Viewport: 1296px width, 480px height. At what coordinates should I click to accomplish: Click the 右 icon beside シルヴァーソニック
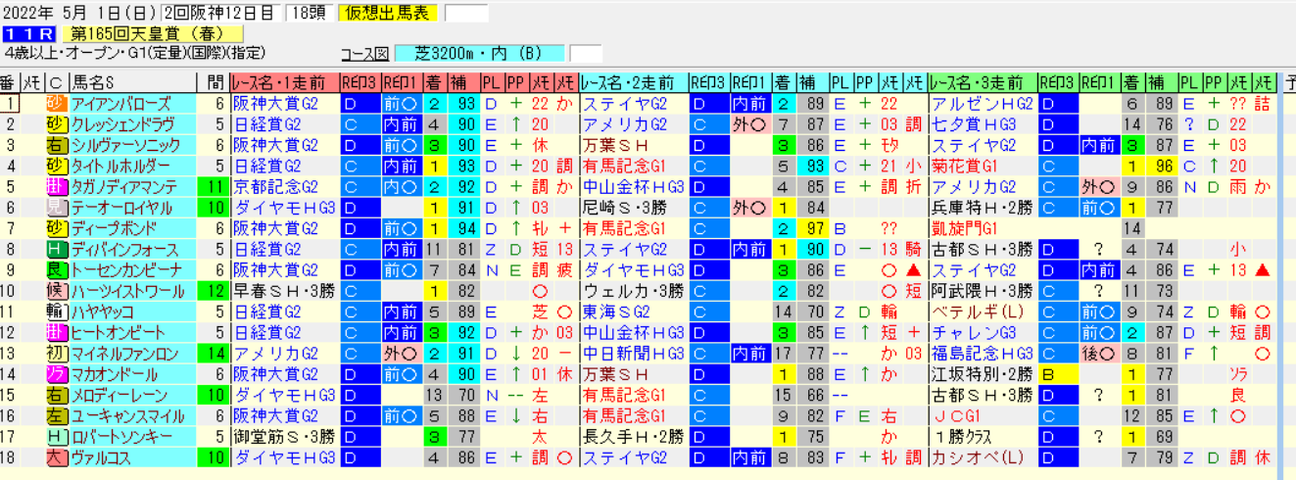(x=55, y=145)
